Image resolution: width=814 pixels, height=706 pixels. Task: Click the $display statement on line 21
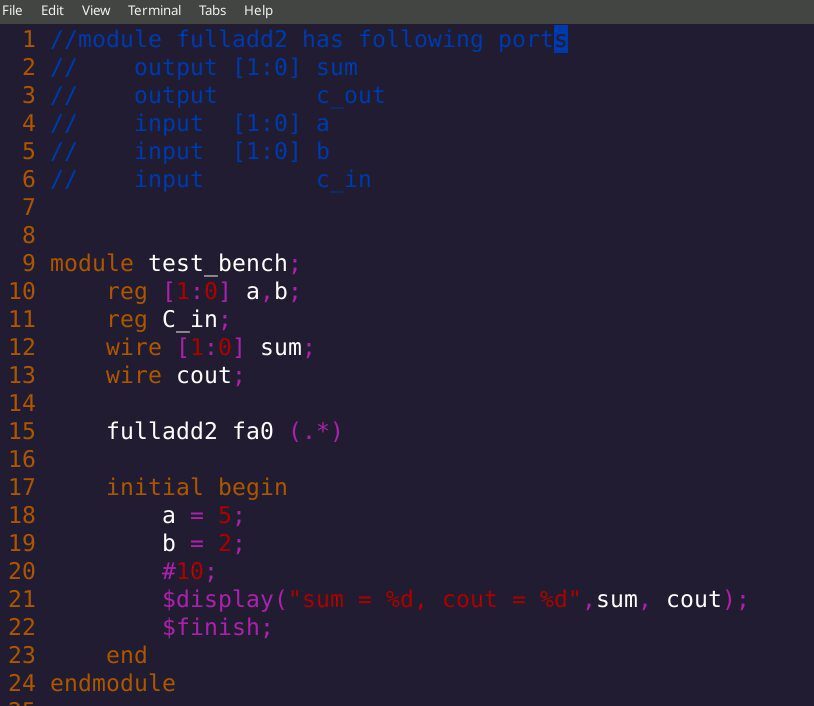(x=218, y=599)
